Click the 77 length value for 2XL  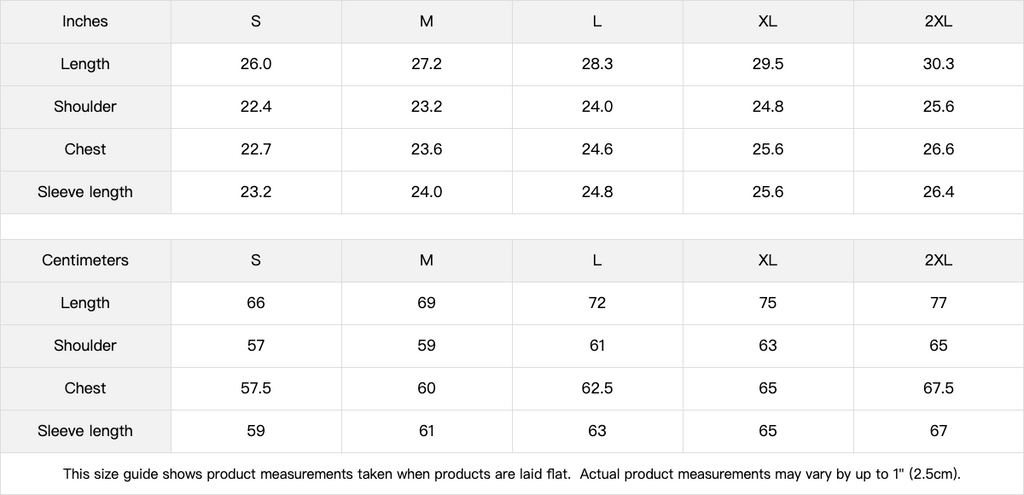pyautogui.click(x=938, y=303)
